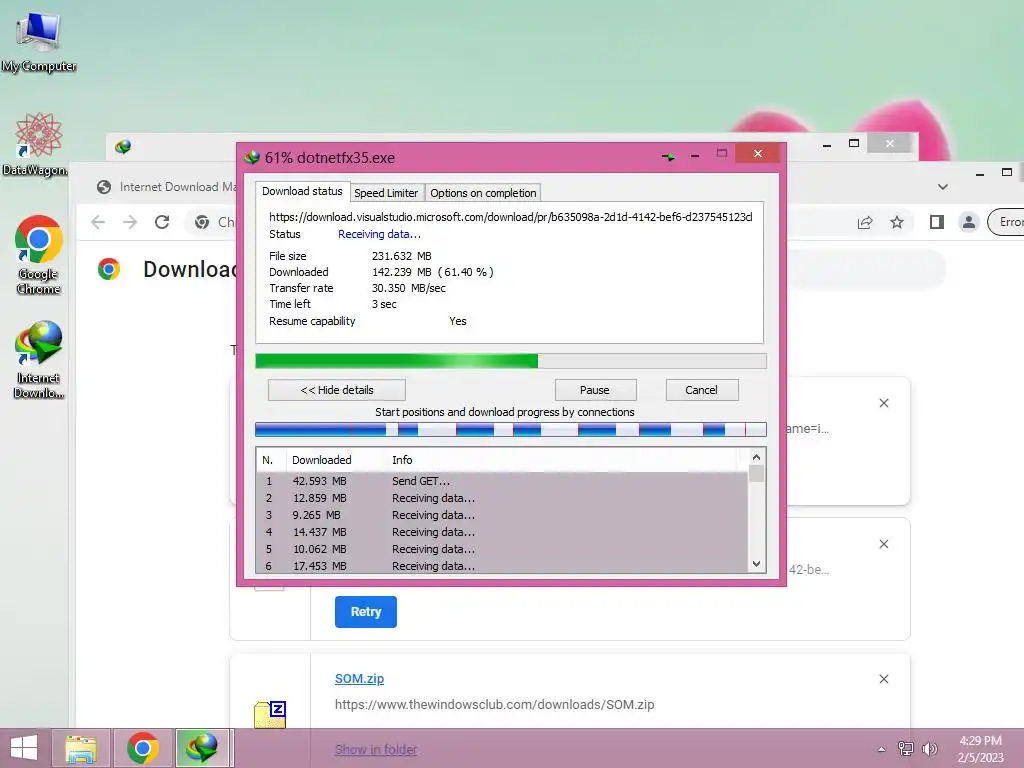The width and height of the screenshot is (1024, 768).
Task: Click Show in folder link
Action: [x=376, y=750]
